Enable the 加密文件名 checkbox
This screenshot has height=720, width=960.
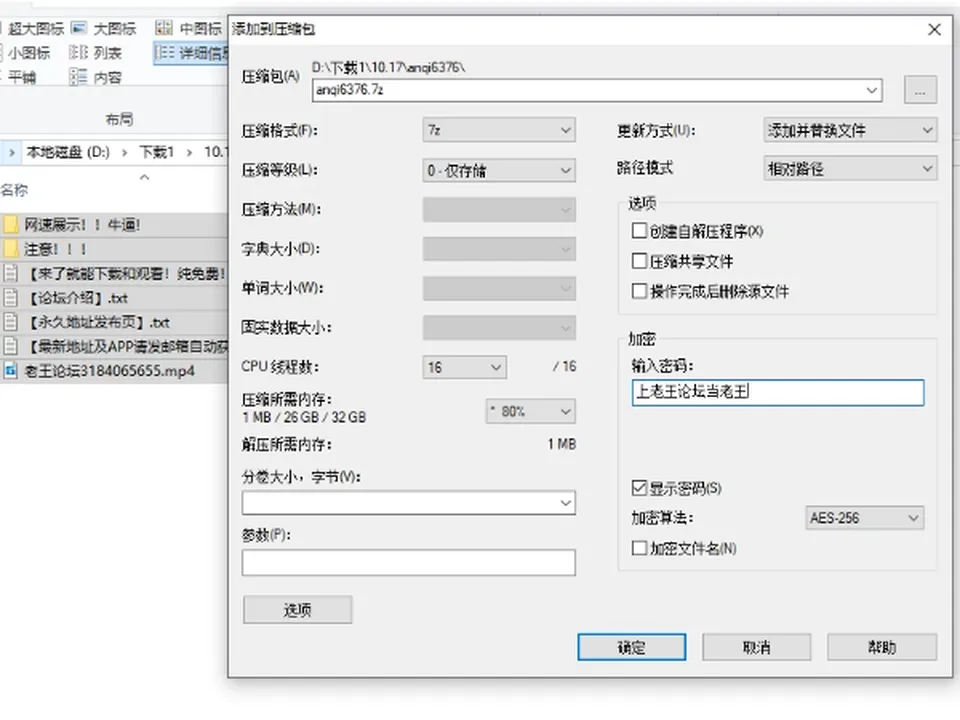pyautogui.click(x=639, y=548)
